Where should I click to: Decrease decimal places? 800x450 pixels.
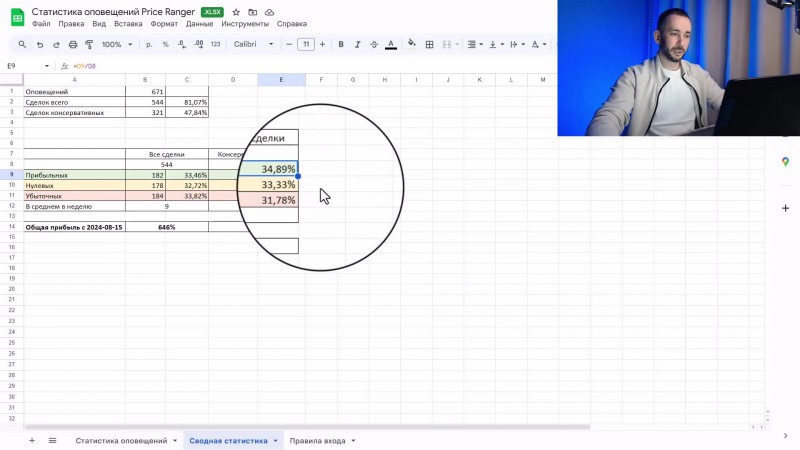tap(182, 44)
